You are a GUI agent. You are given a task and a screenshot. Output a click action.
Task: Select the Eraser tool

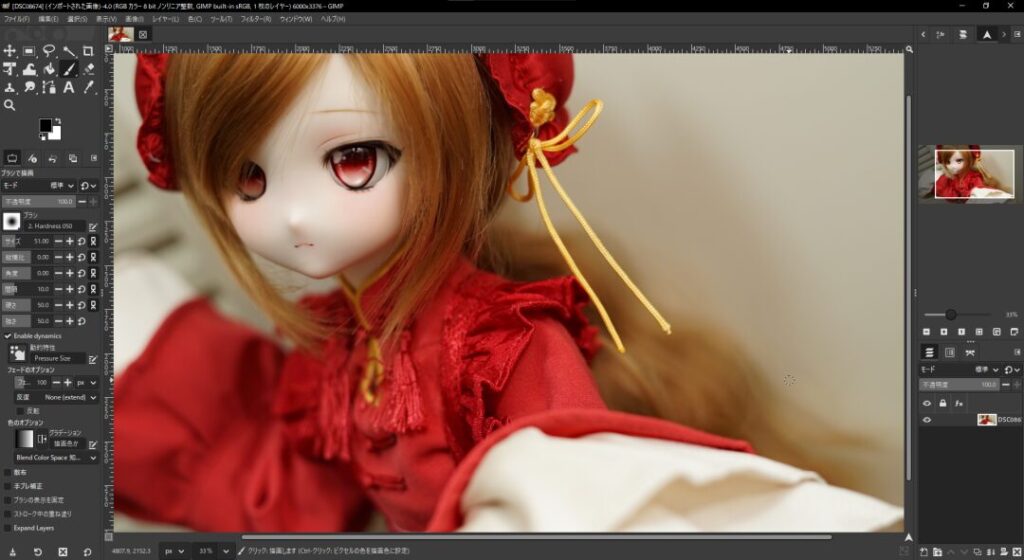pyautogui.click(x=88, y=69)
